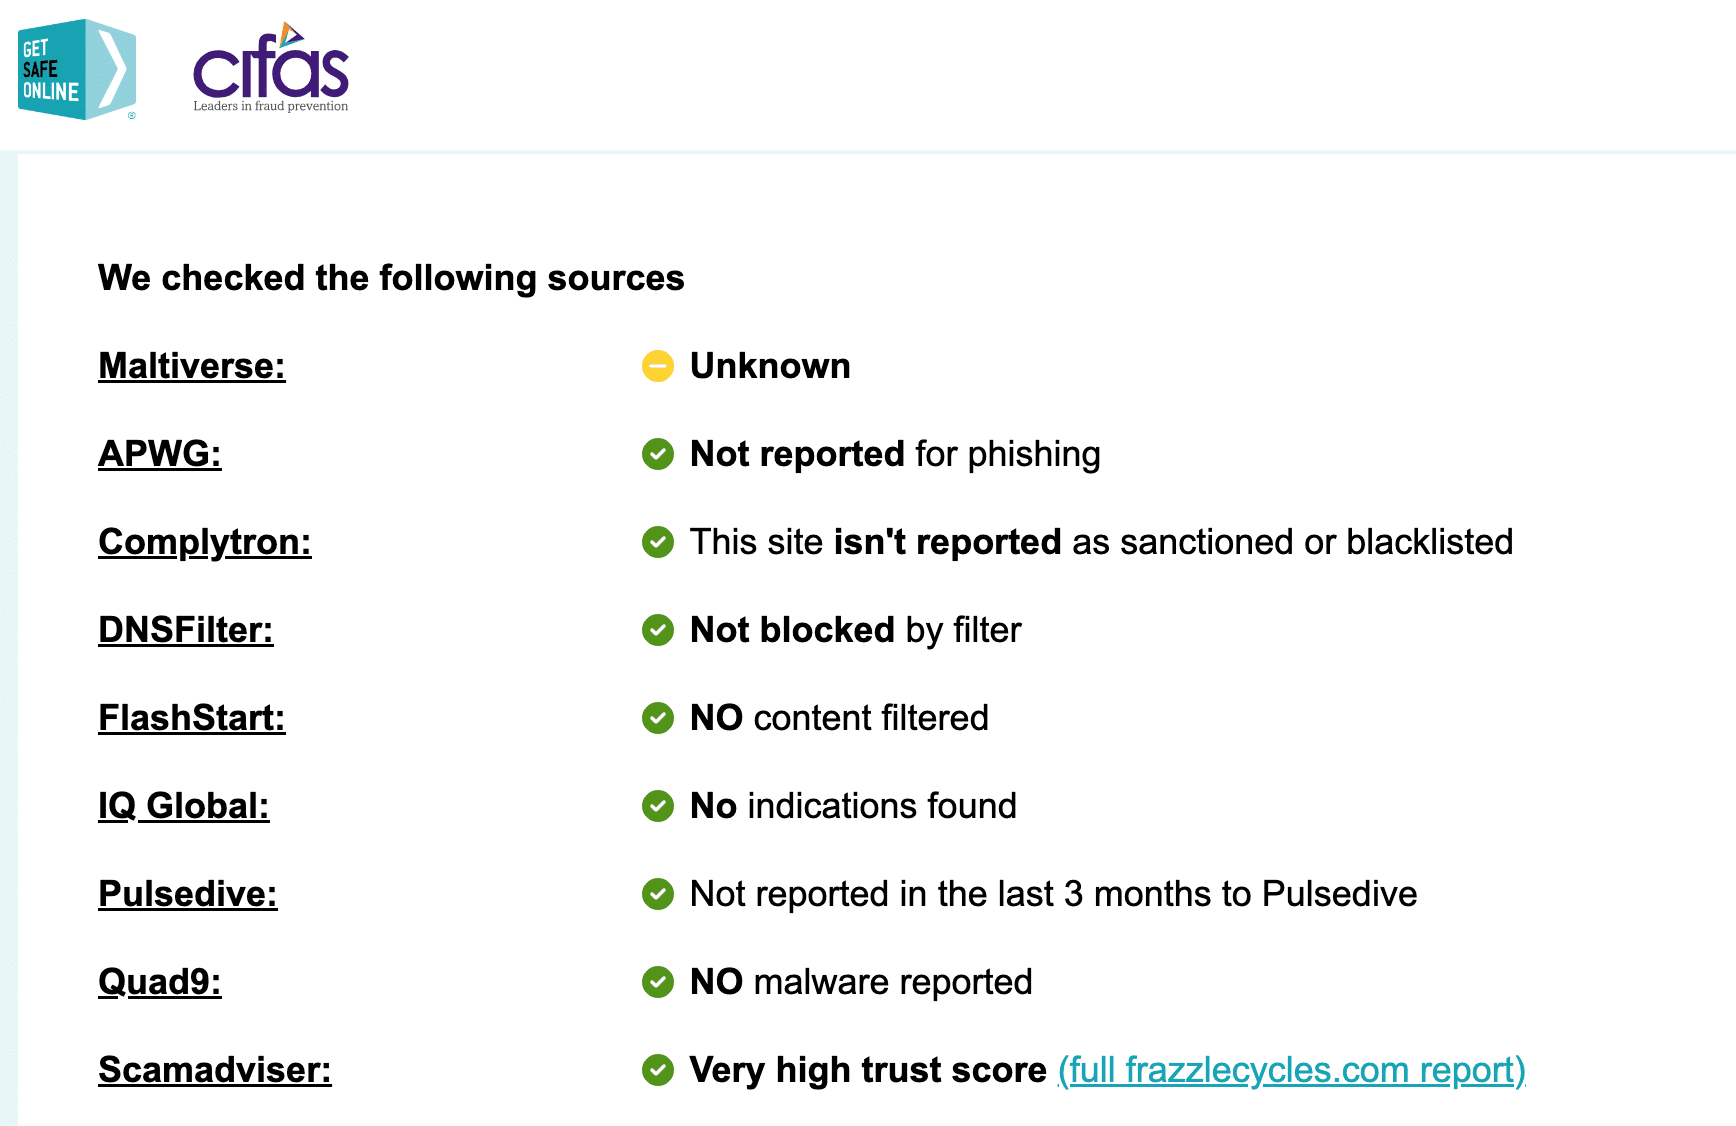Open the Pulsedive source link
1736x1126 pixels.
coord(187,894)
